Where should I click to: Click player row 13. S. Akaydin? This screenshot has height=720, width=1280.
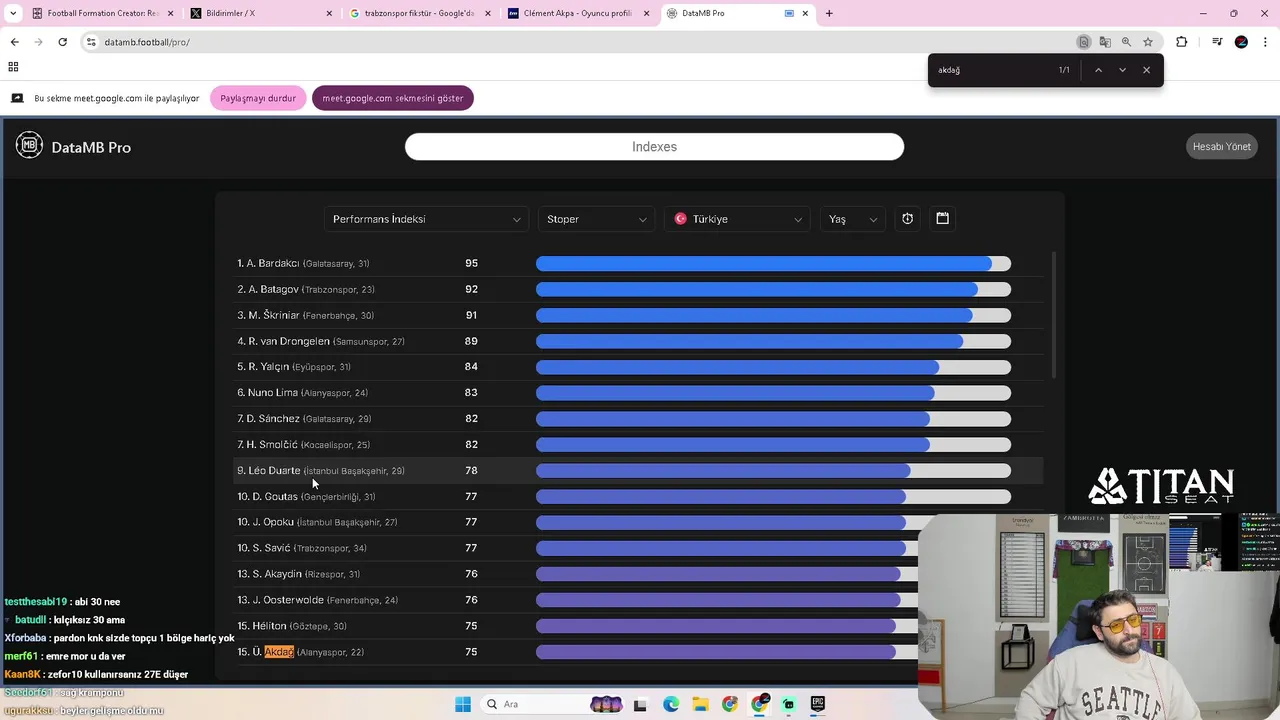click(576, 574)
